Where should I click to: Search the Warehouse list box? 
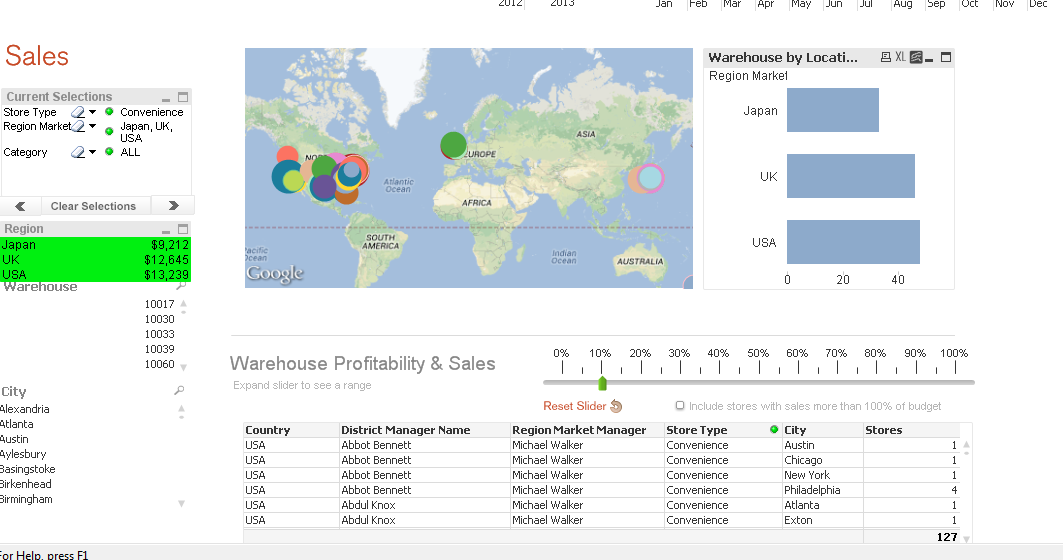click(180, 286)
